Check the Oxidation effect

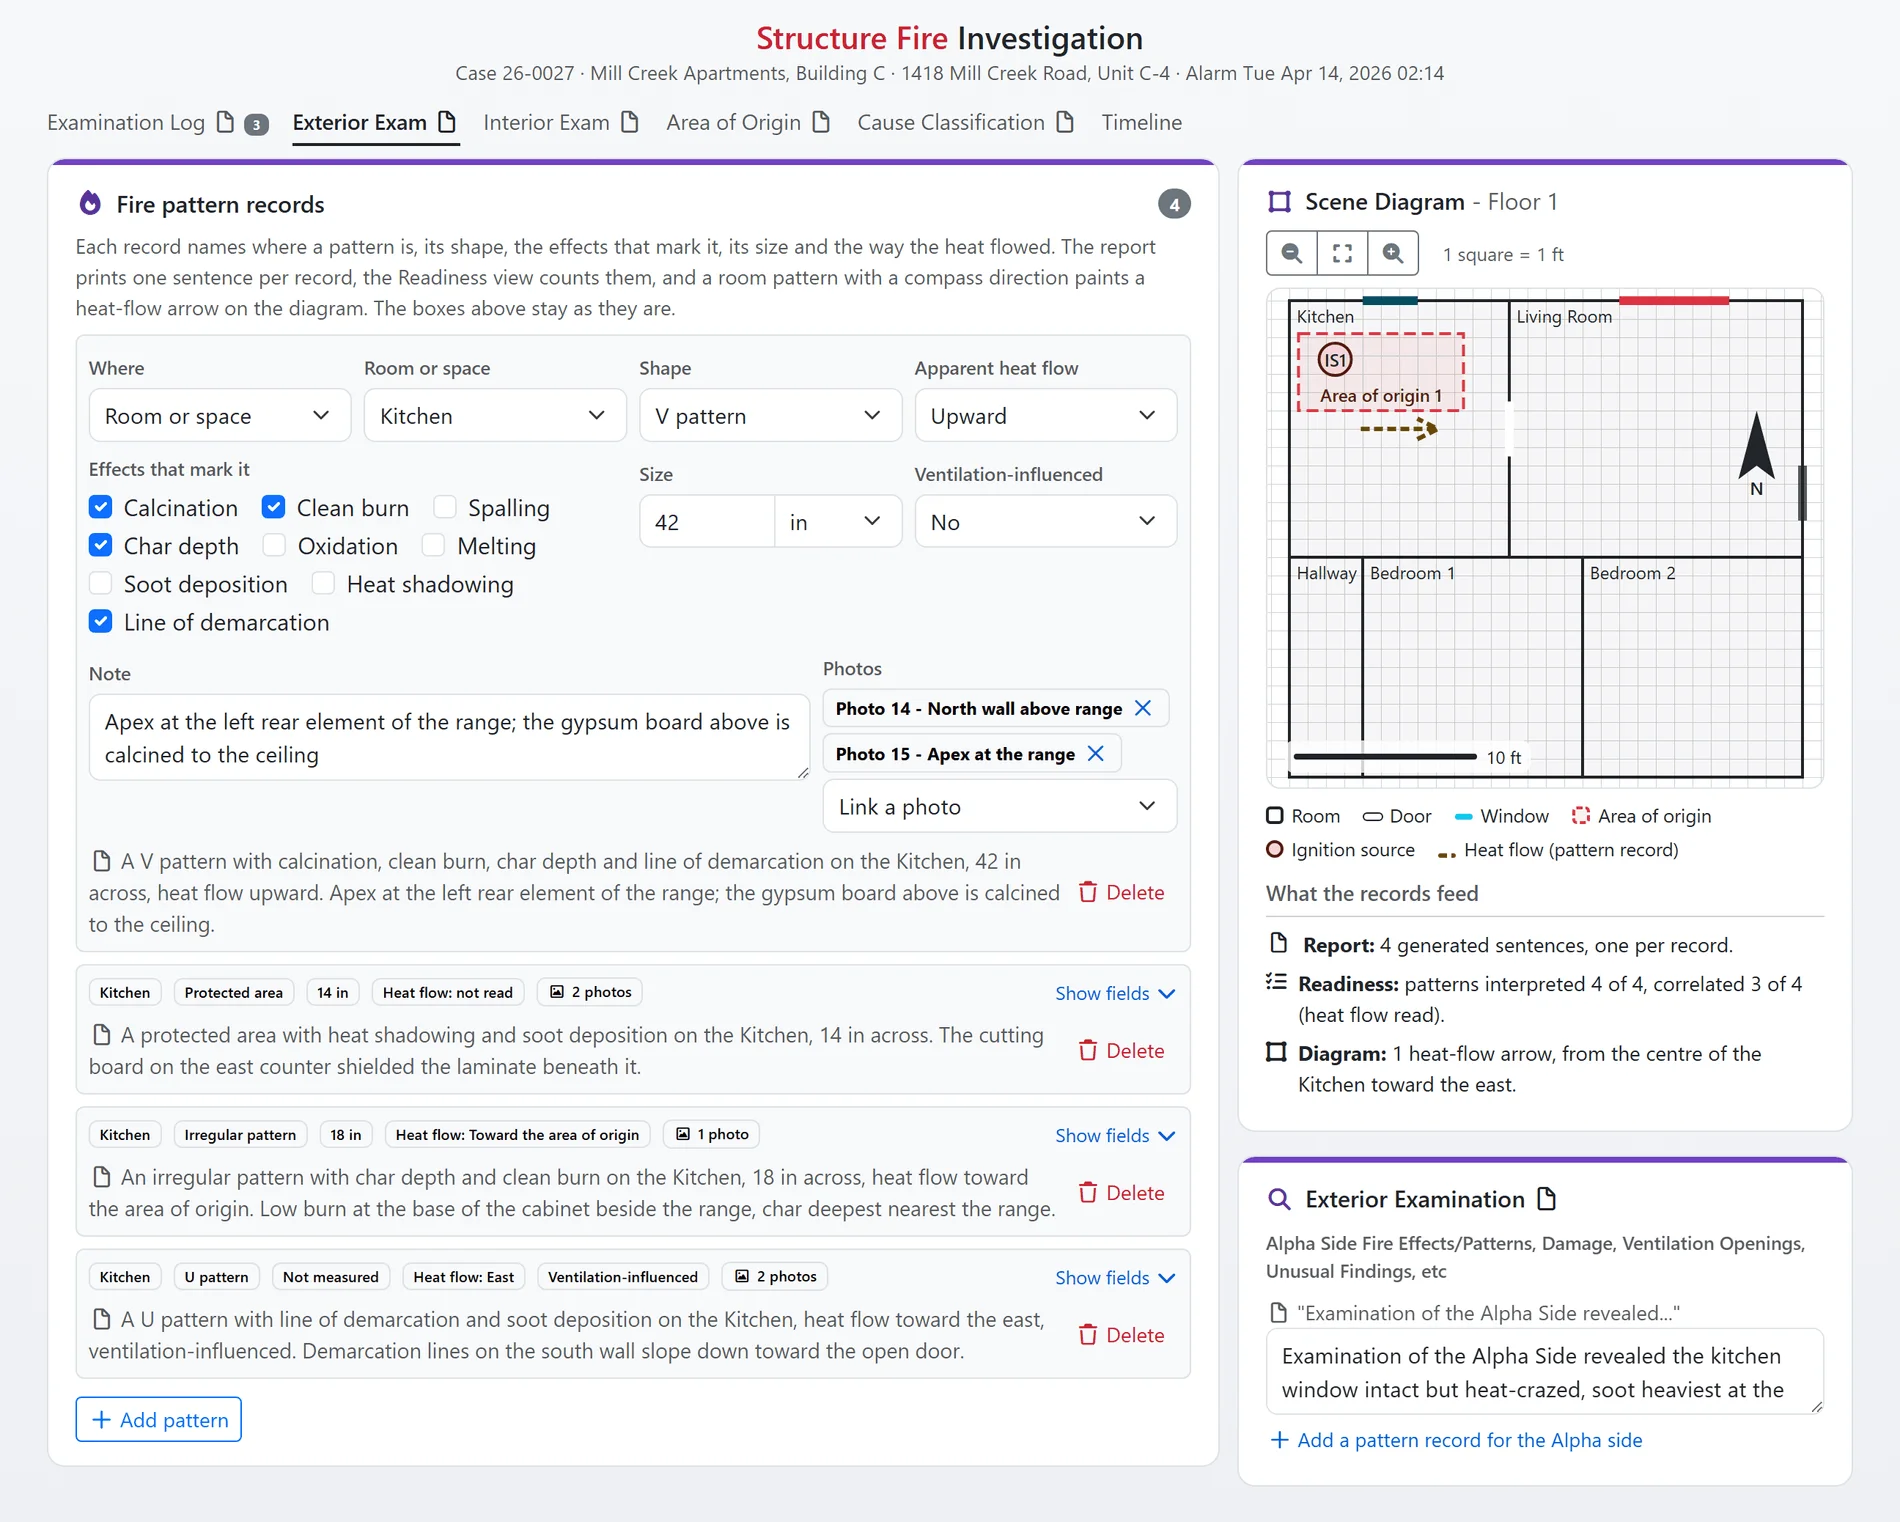tap(273, 545)
